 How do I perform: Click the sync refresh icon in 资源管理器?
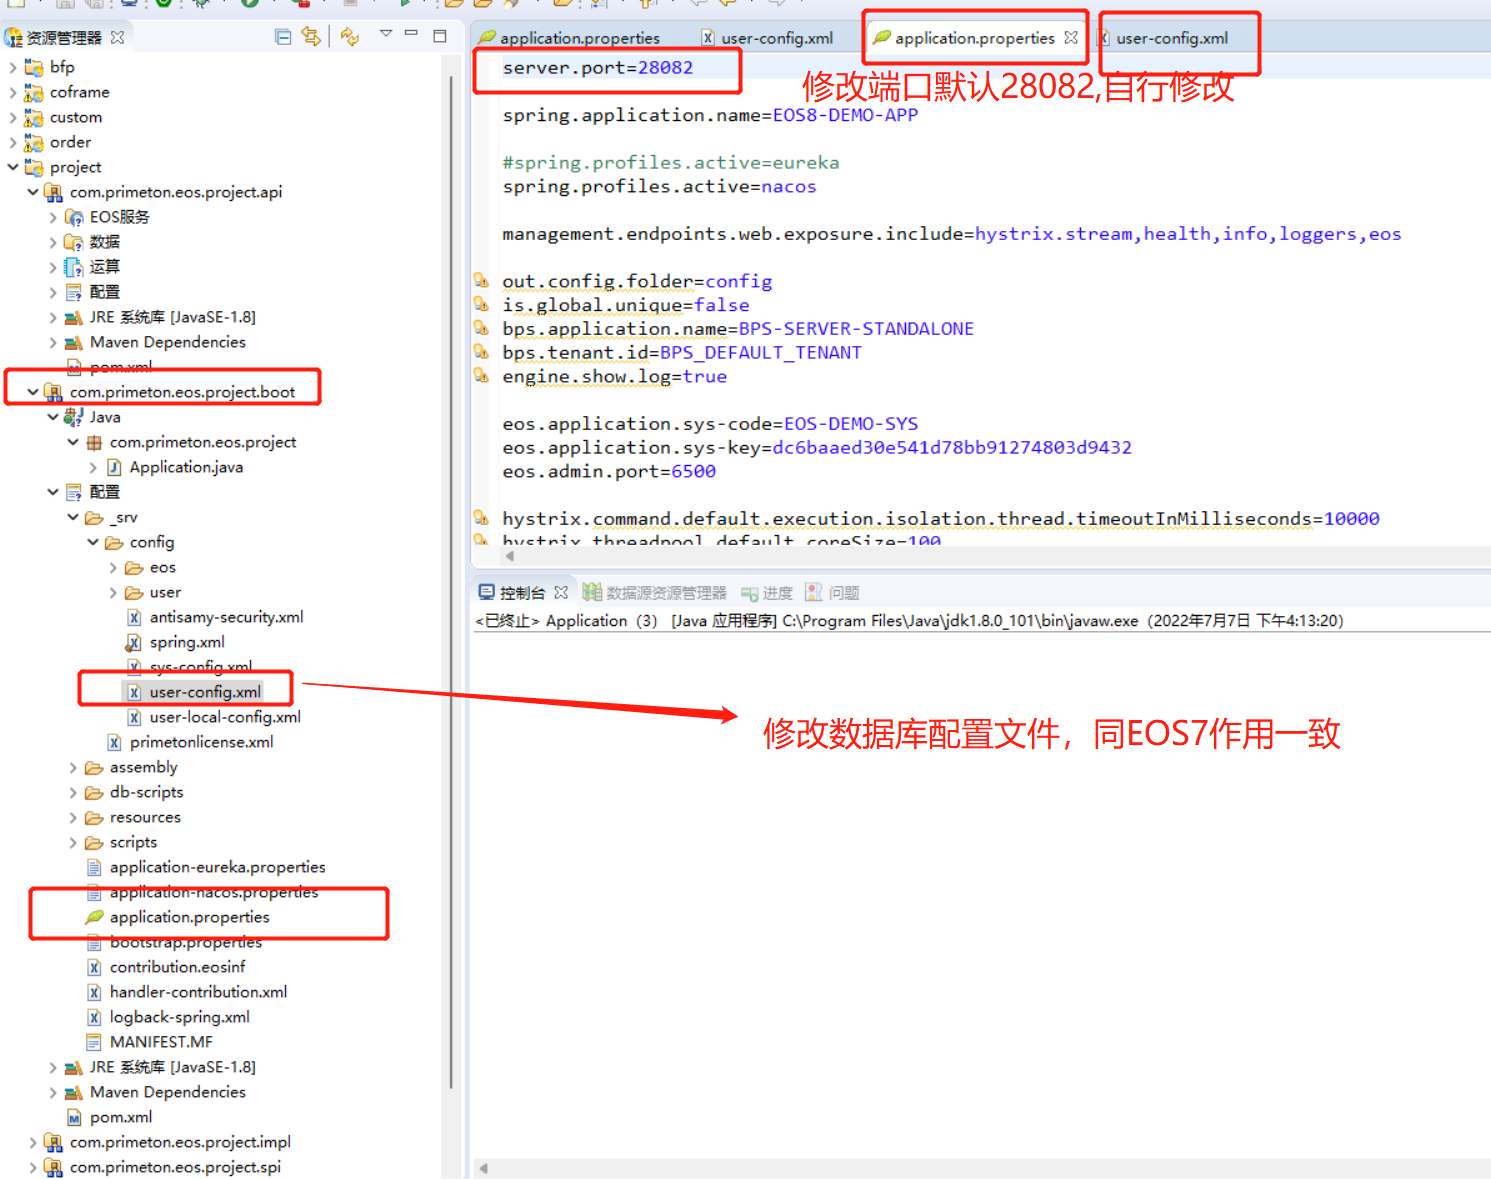349,37
